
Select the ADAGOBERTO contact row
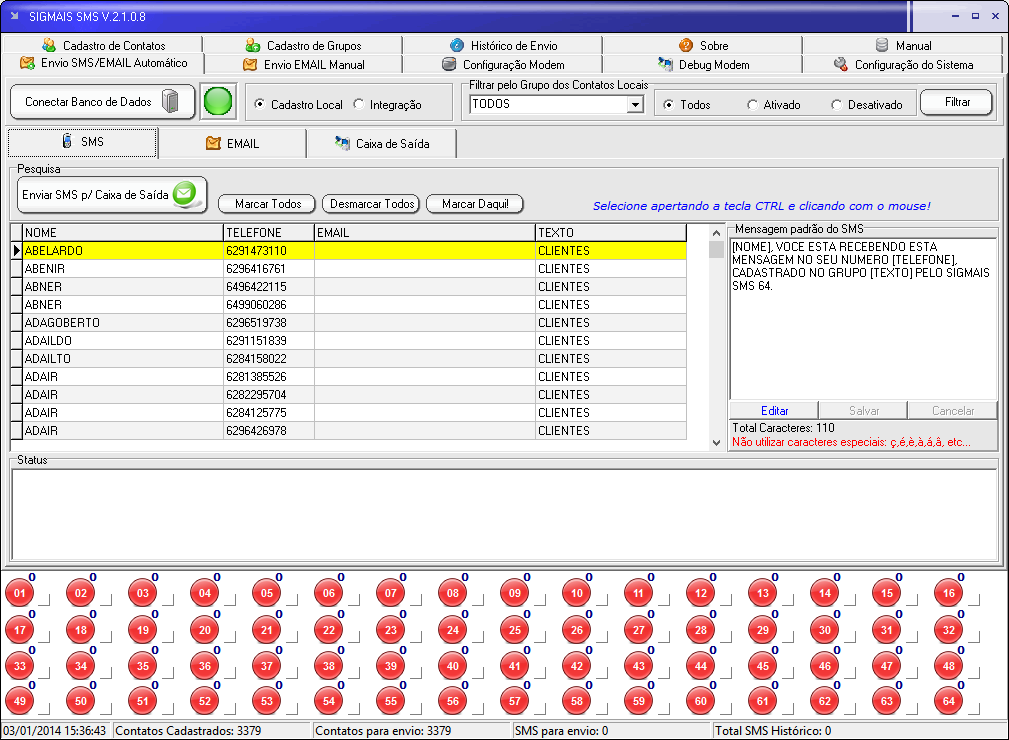pos(120,323)
